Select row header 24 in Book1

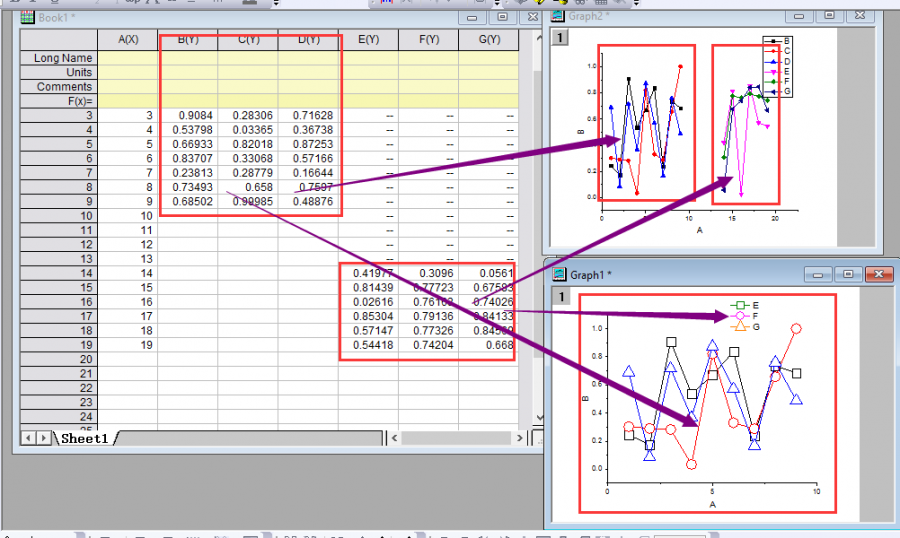click(59, 417)
